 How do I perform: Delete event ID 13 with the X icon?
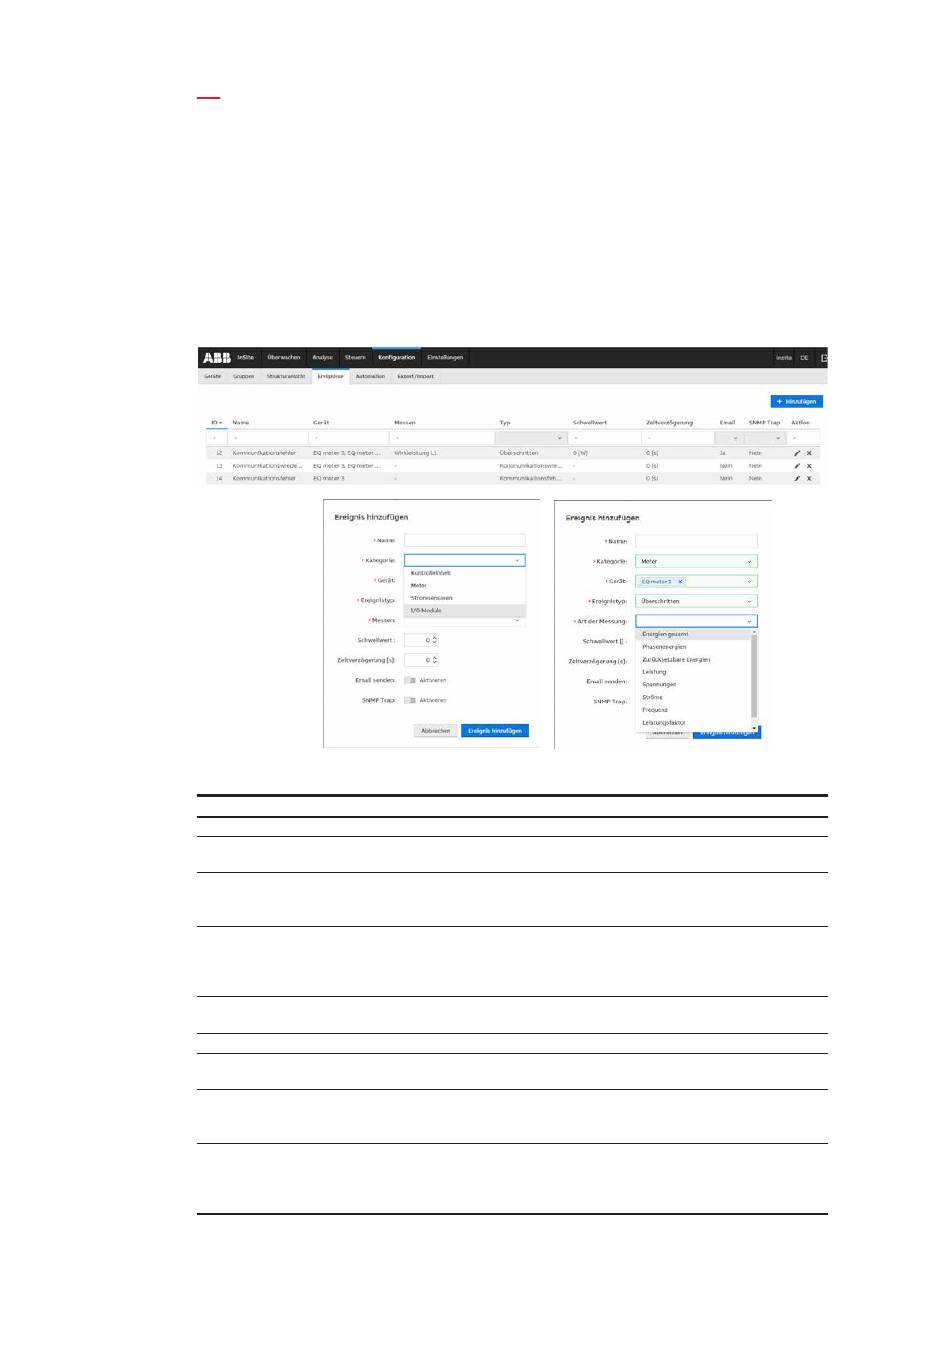pos(809,466)
